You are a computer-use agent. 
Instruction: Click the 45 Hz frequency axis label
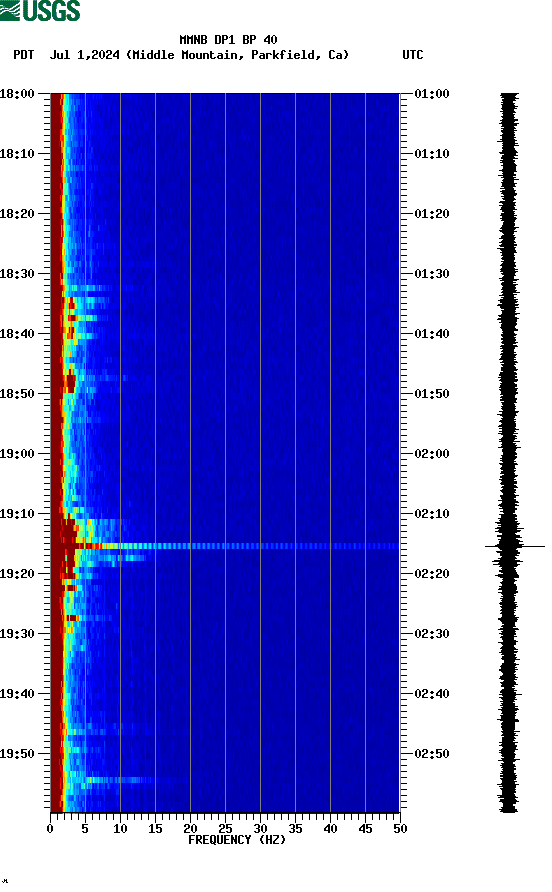[365, 829]
